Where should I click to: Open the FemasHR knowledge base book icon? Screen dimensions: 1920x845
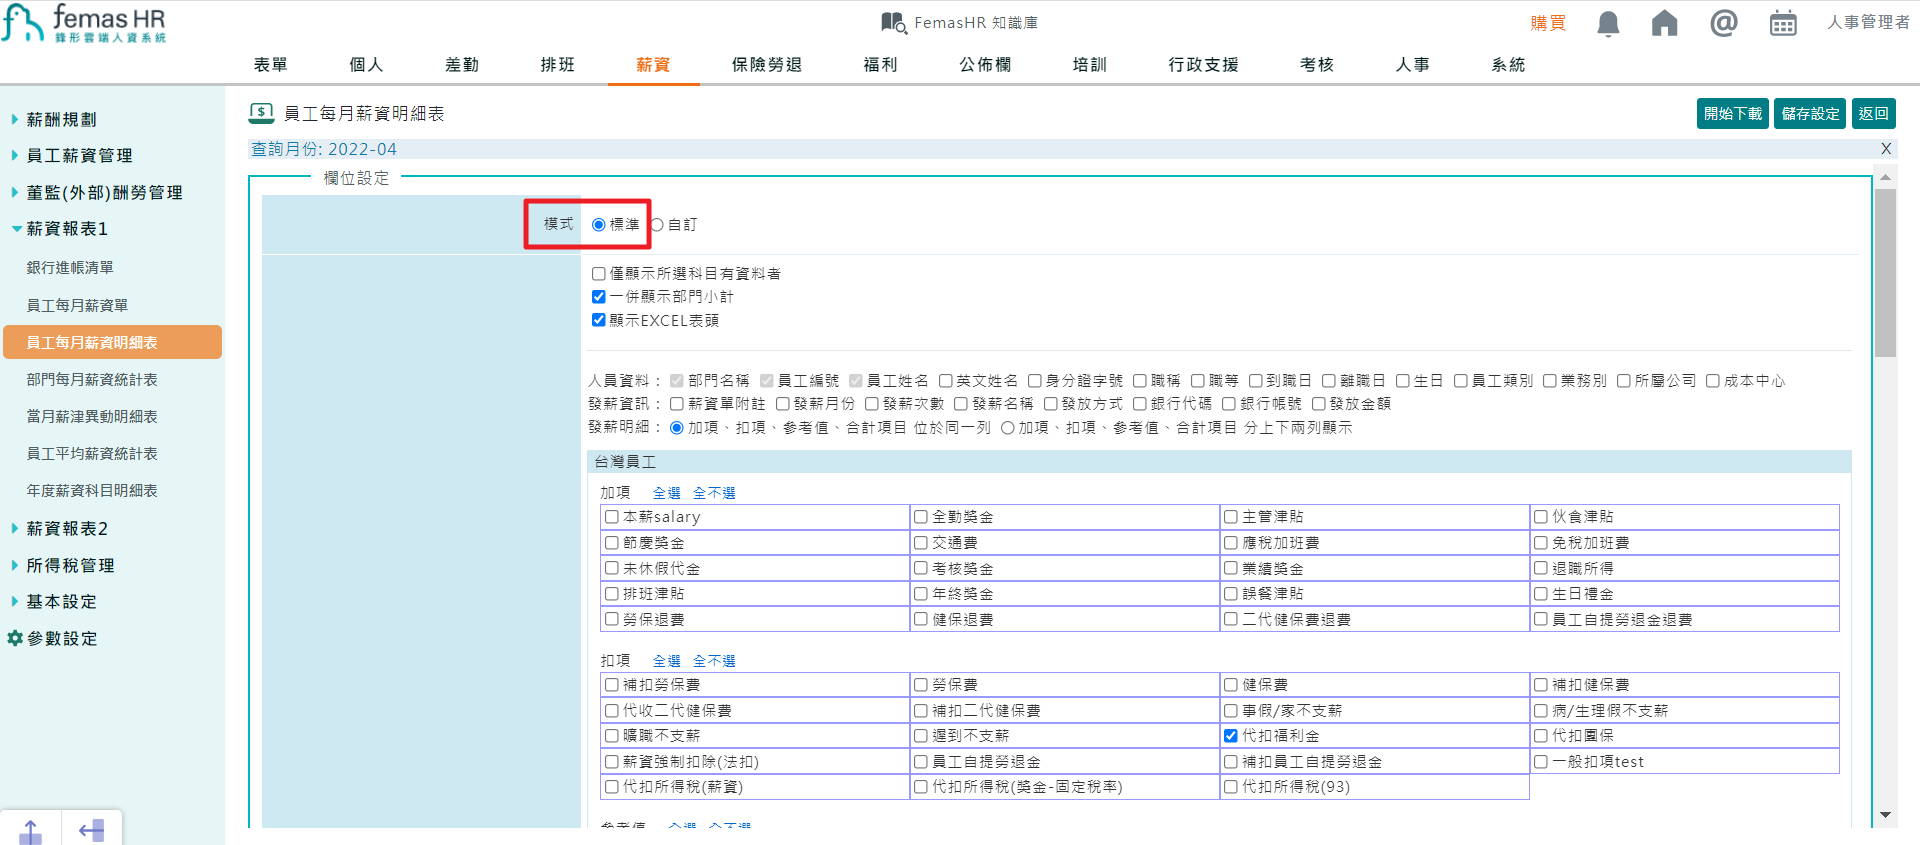(x=894, y=22)
